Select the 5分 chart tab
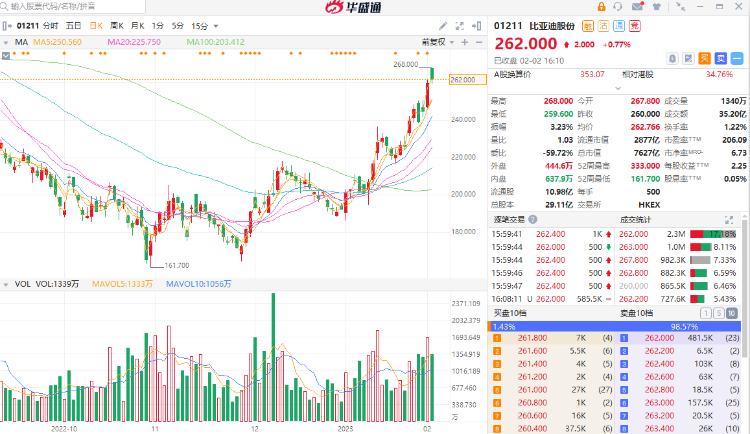 point(177,26)
